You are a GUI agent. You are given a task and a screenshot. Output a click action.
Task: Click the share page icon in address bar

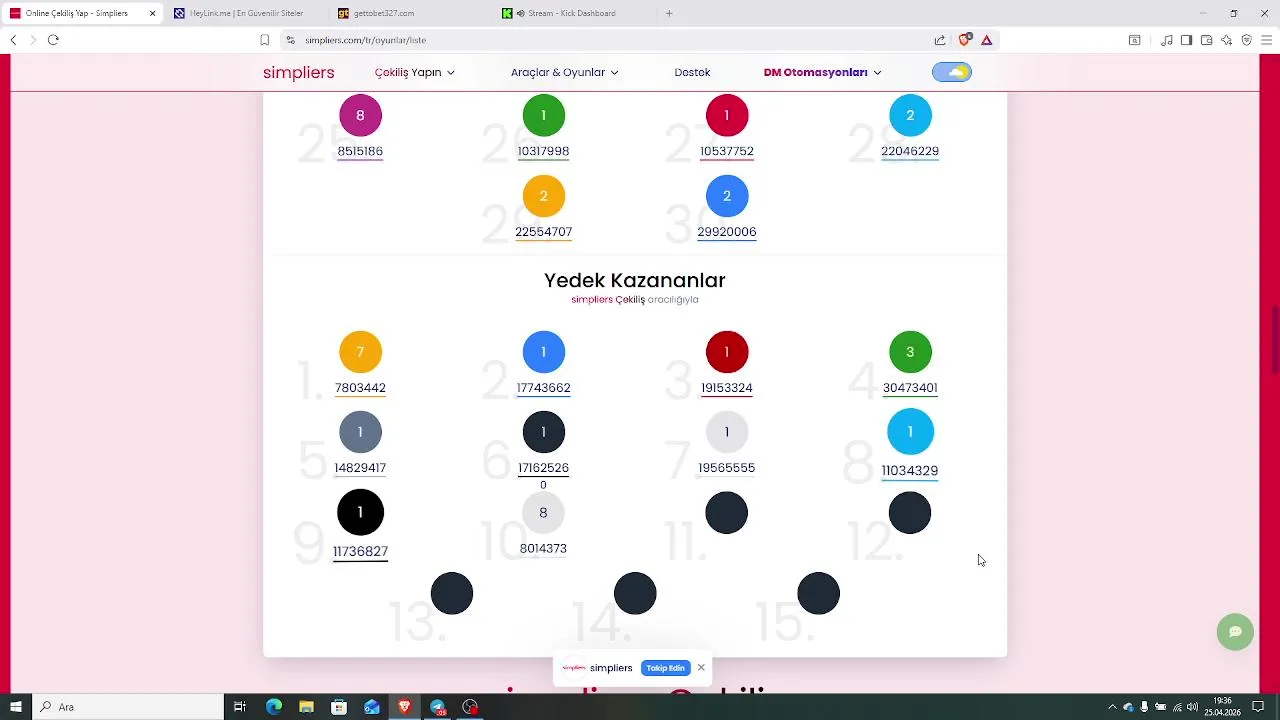(x=940, y=40)
